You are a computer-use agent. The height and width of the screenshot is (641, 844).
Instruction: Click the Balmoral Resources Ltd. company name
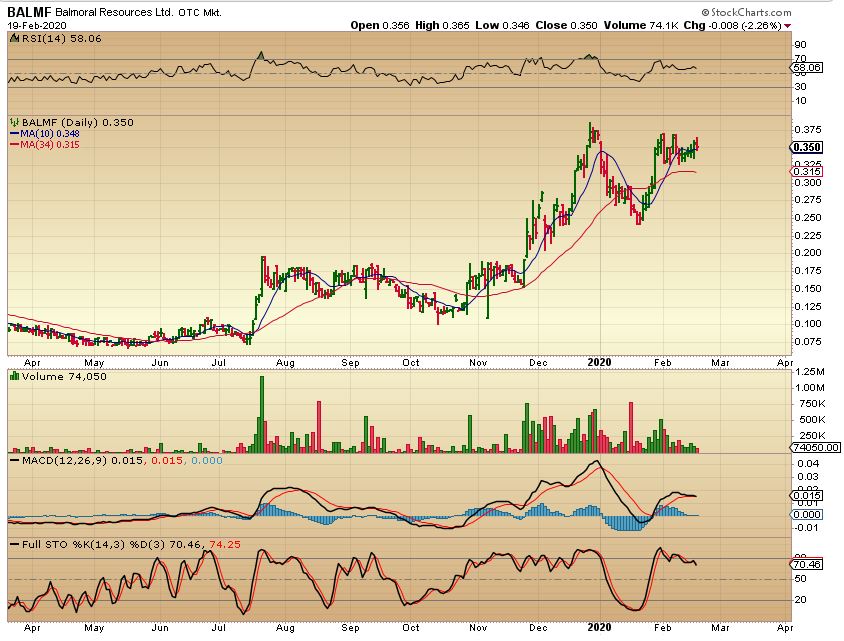tap(114, 12)
